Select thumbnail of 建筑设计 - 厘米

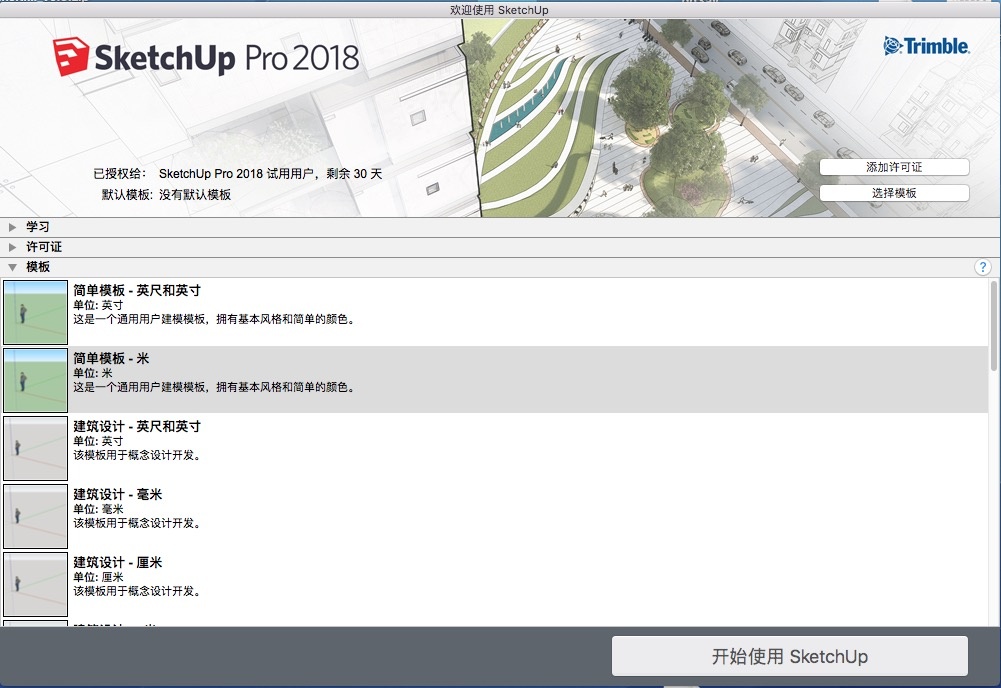click(x=35, y=584)
